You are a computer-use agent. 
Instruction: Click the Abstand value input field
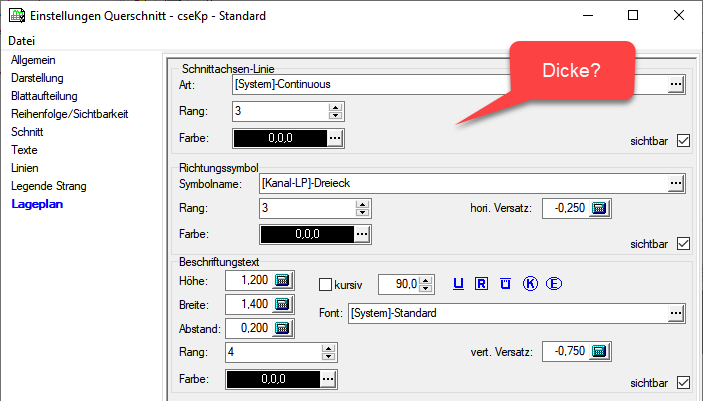point(248,328)
